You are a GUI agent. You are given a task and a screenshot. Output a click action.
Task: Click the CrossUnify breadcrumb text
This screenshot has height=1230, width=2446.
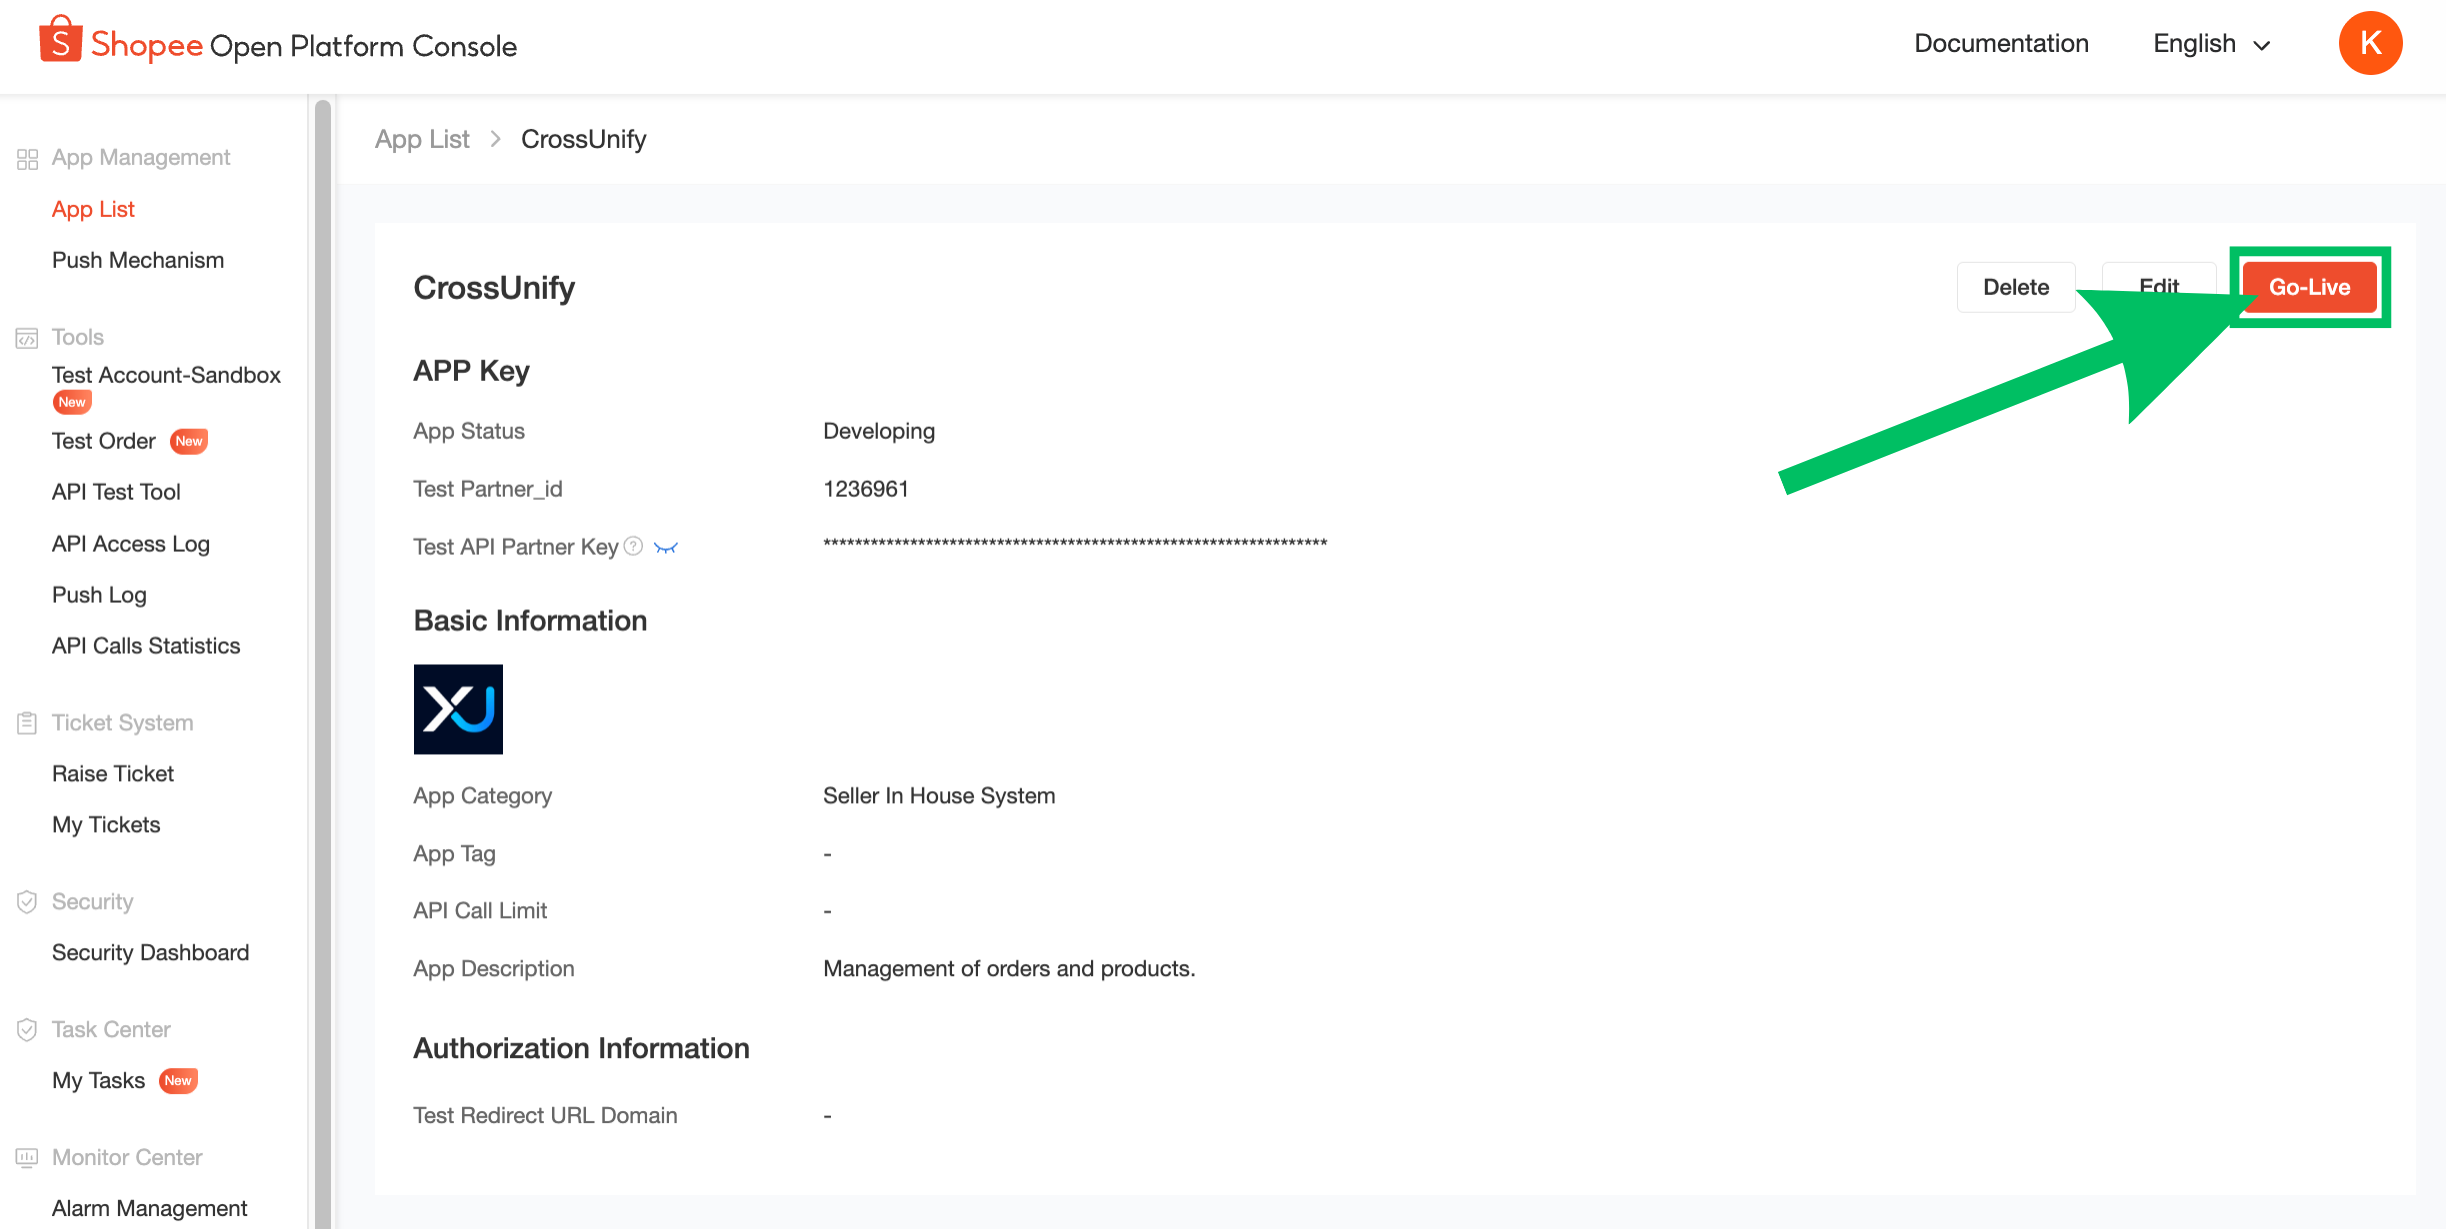pyautogui.click(x=584, y=139)
